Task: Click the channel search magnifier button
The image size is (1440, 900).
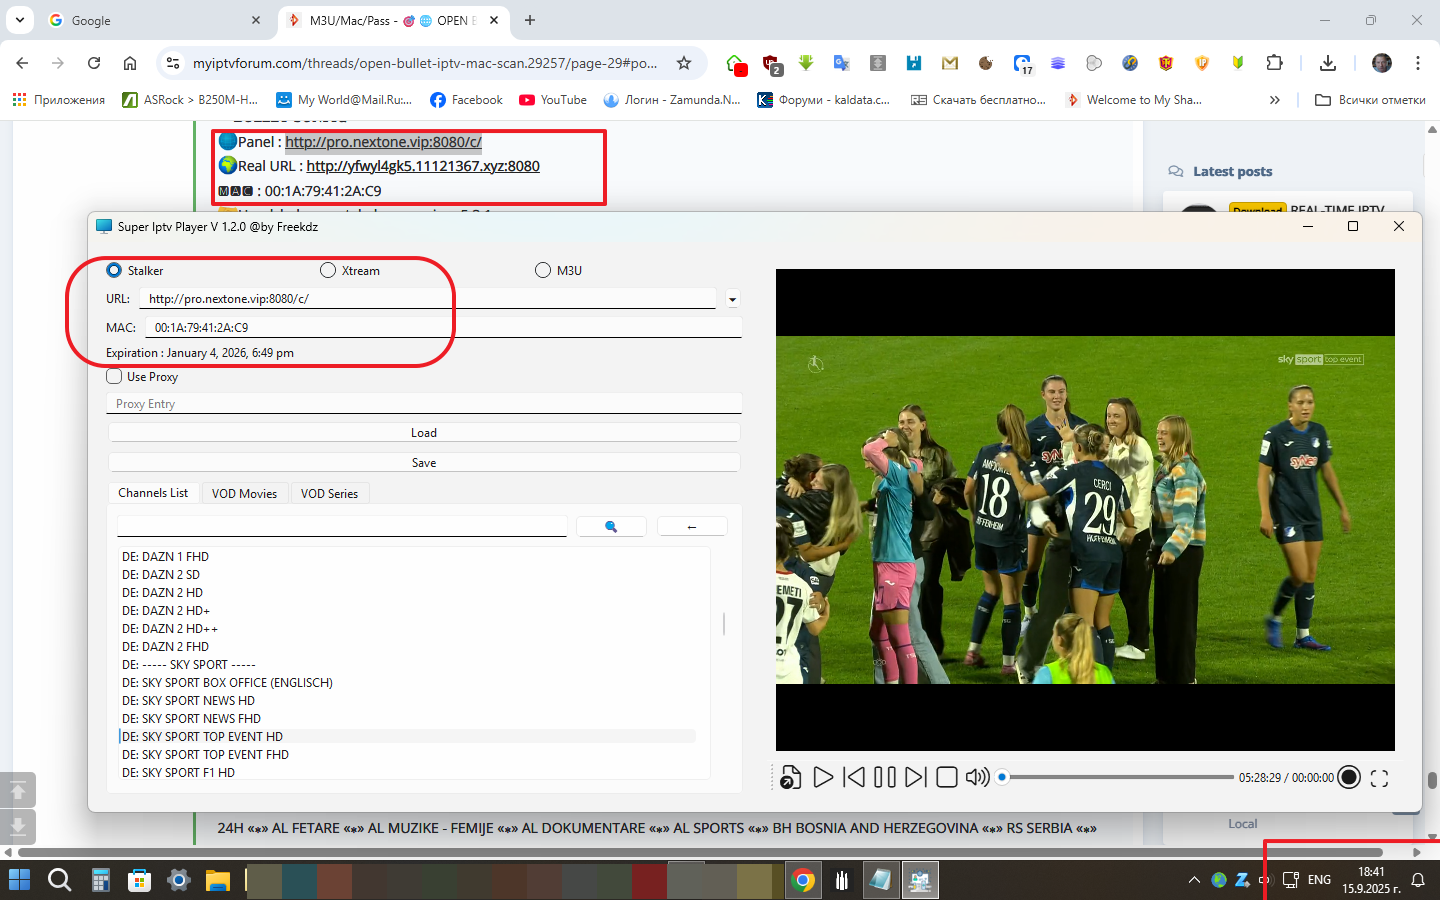Action: click(x=611, y=527)
